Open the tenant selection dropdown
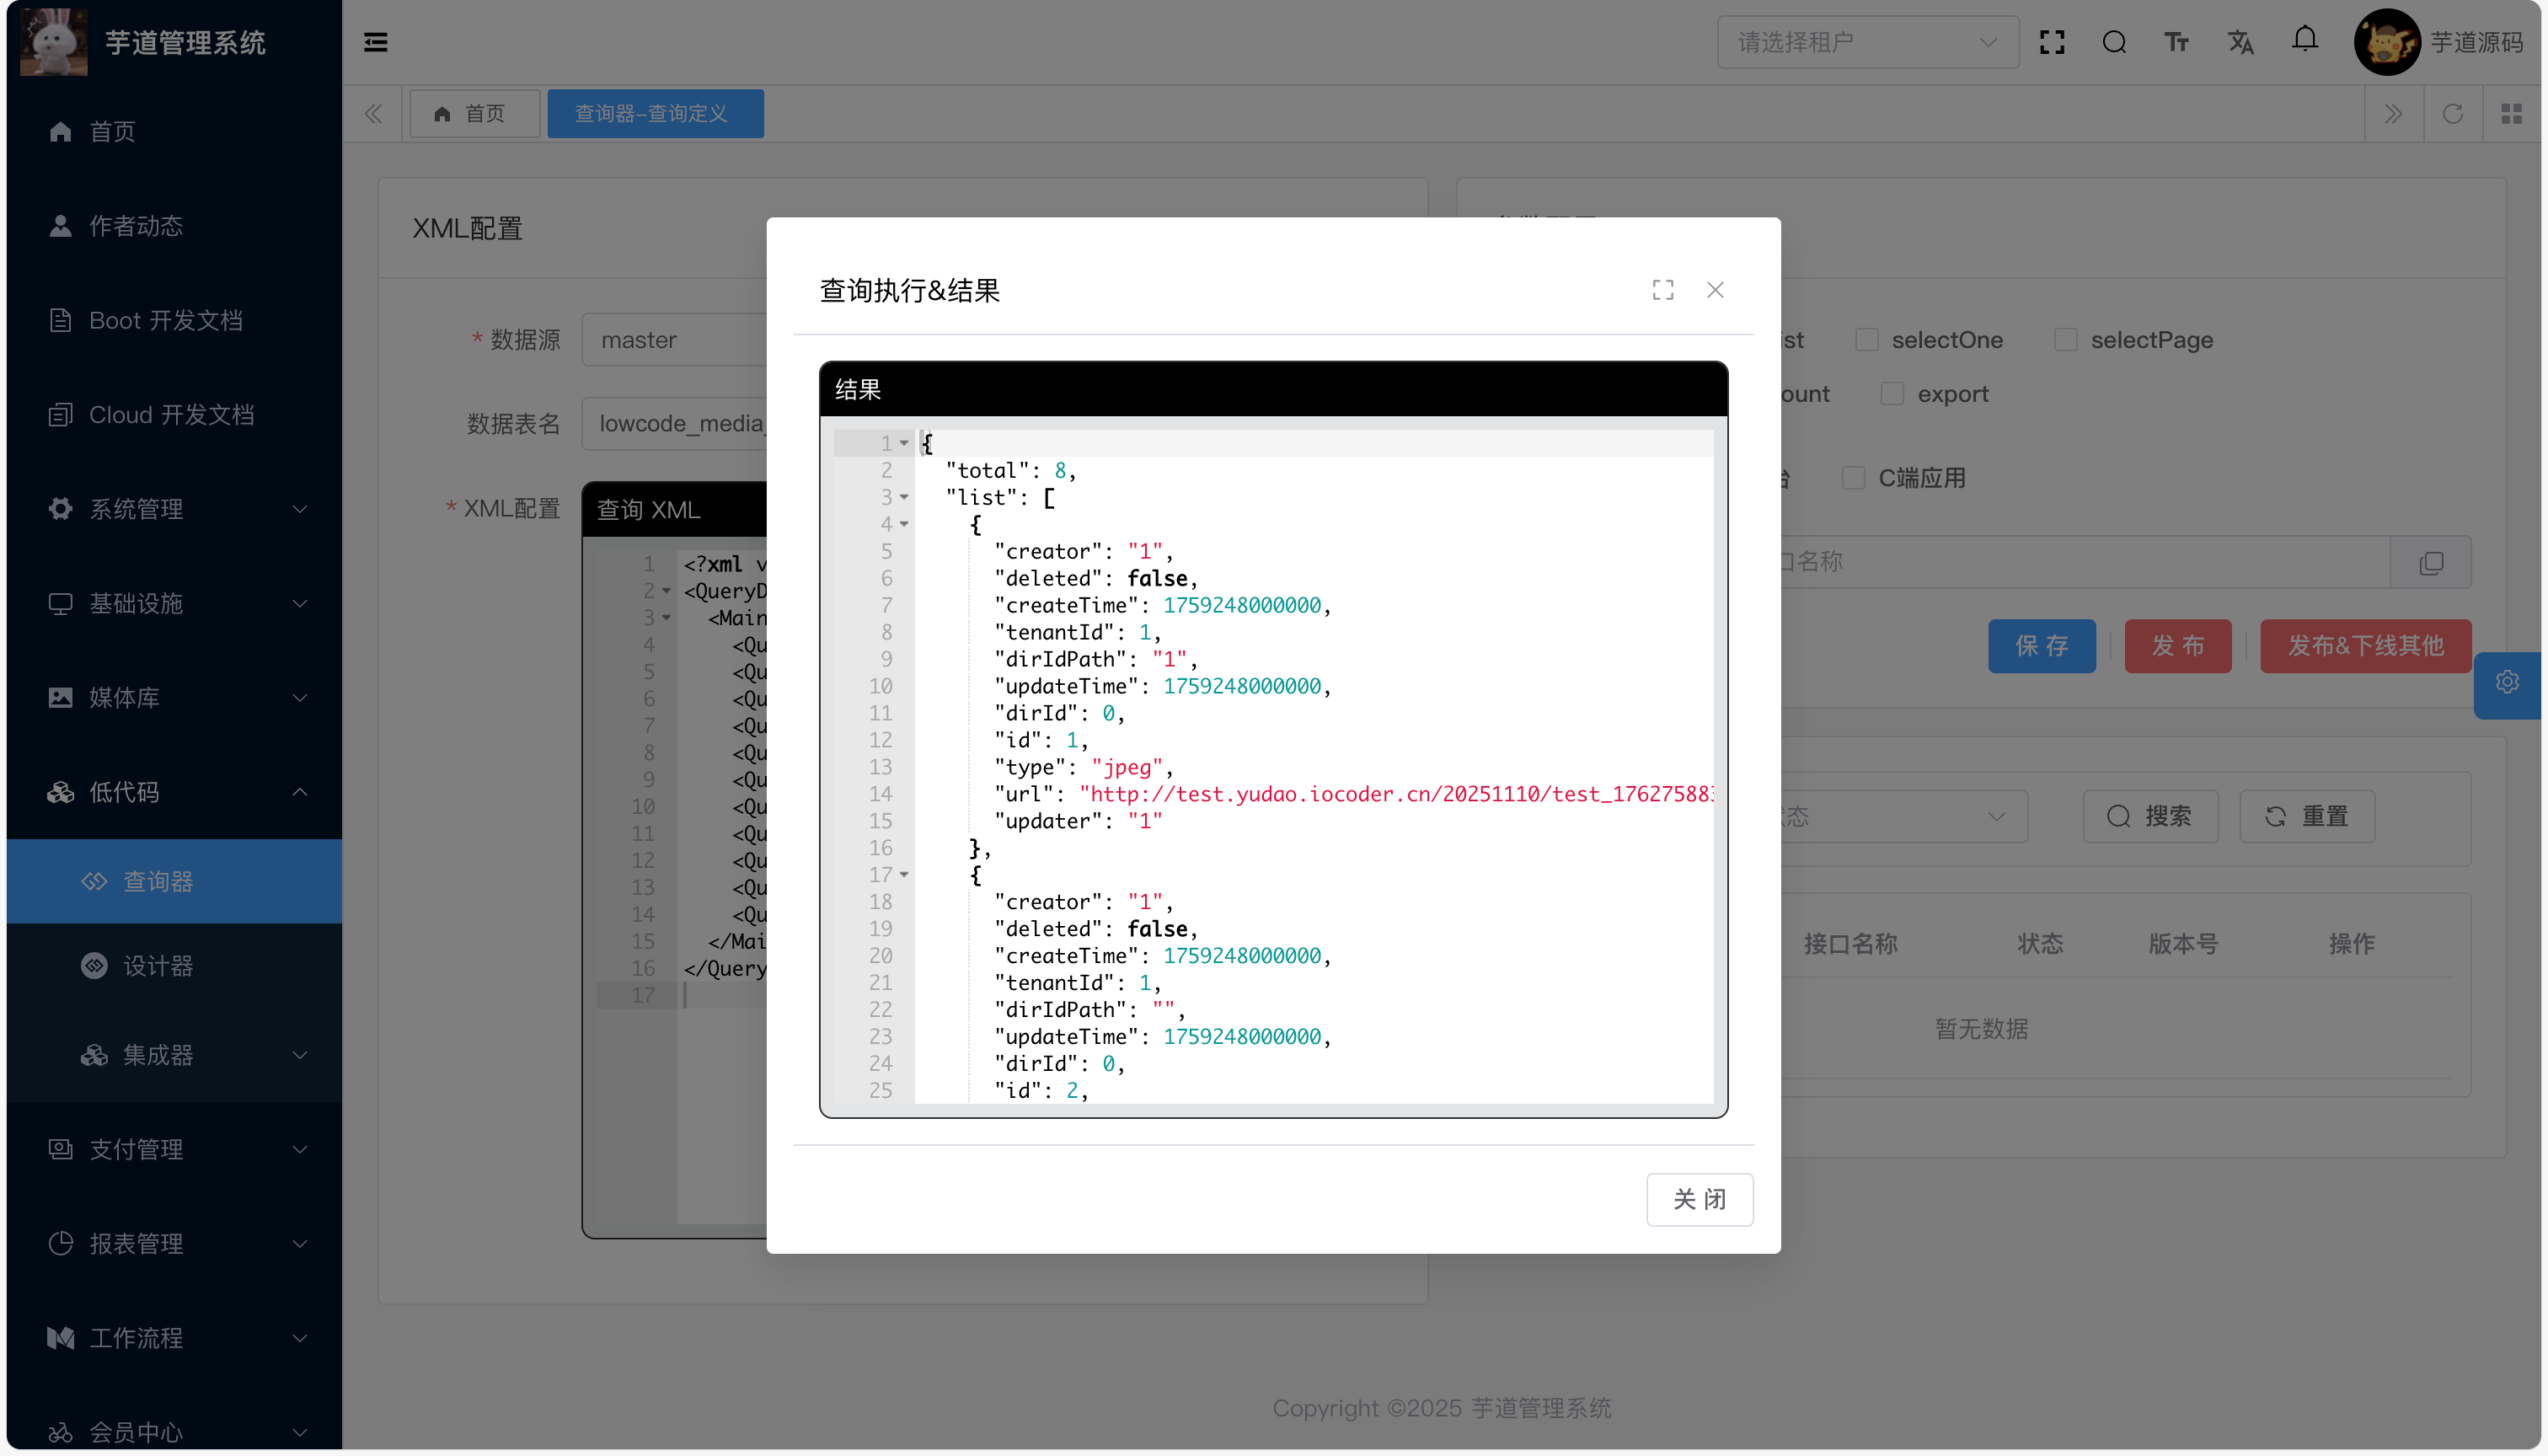 pos(1867,42)
